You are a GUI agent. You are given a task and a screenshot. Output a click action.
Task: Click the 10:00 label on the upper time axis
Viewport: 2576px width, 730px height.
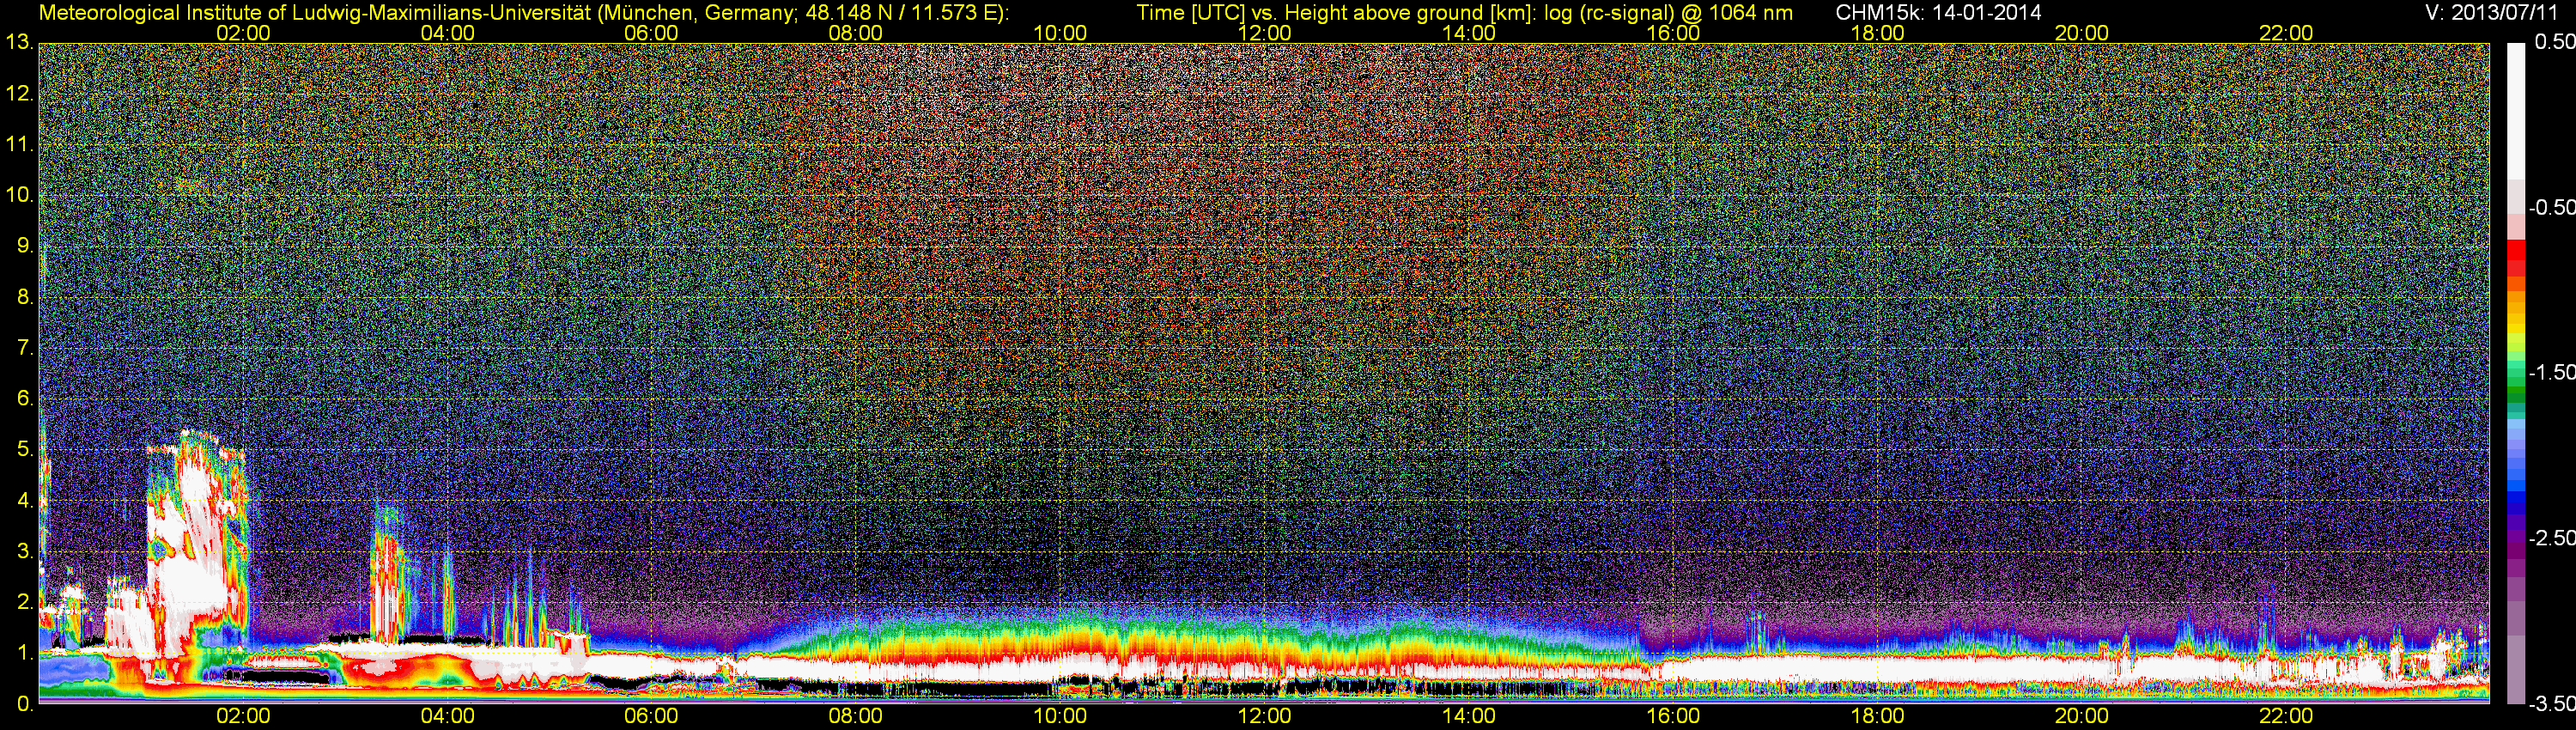coord(1060,33)
